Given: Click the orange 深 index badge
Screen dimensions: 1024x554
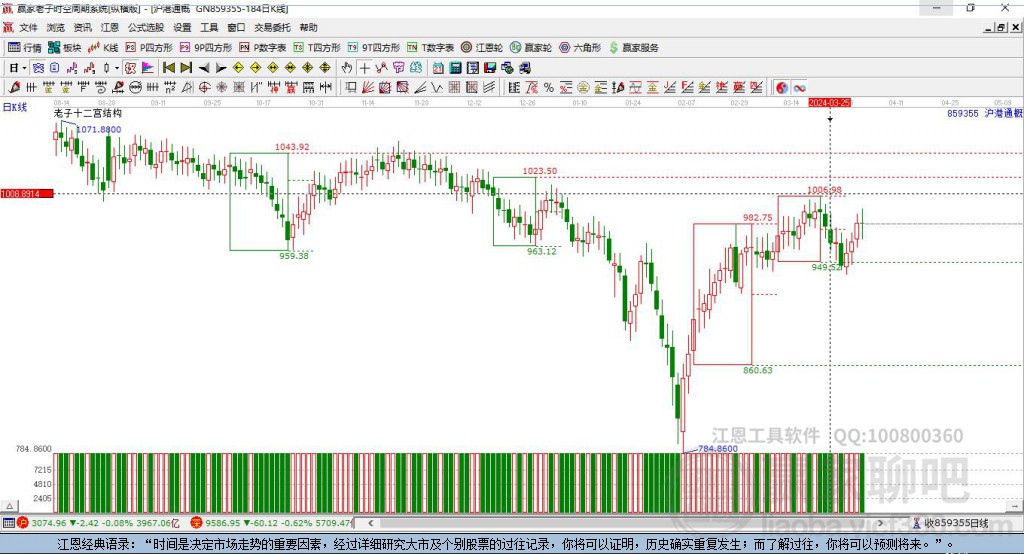Looking at the screenshot, I should 197,523.
